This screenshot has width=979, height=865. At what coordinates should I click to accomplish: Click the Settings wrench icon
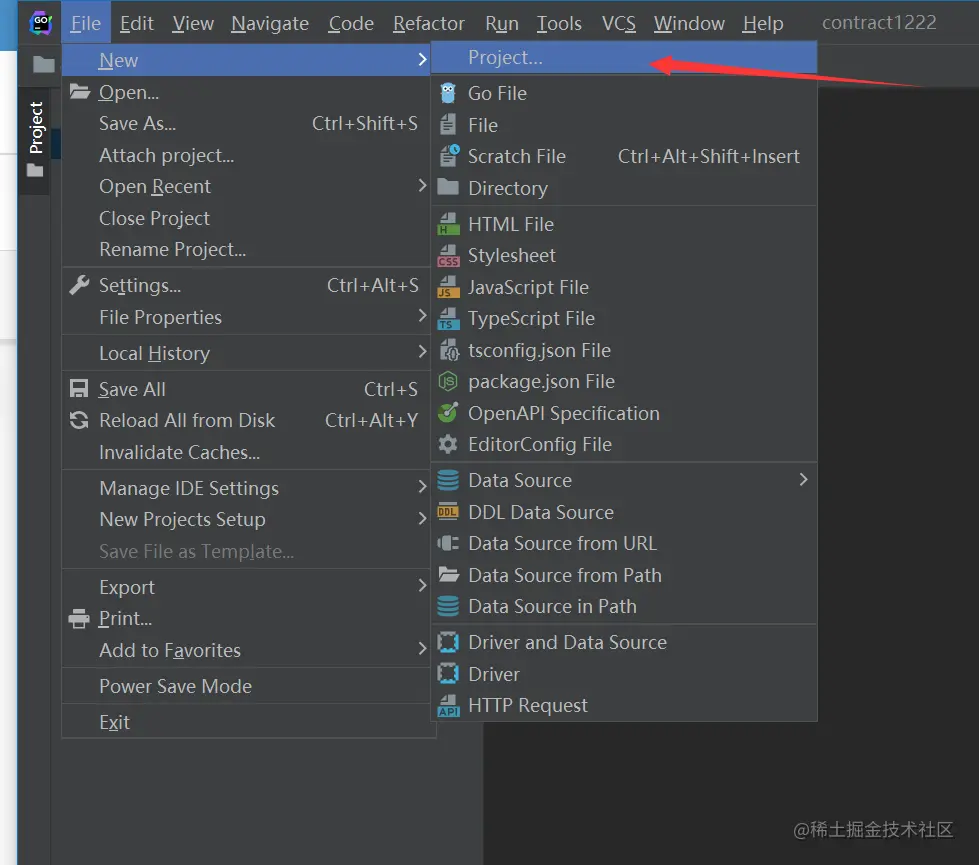[x=79, y=285]
